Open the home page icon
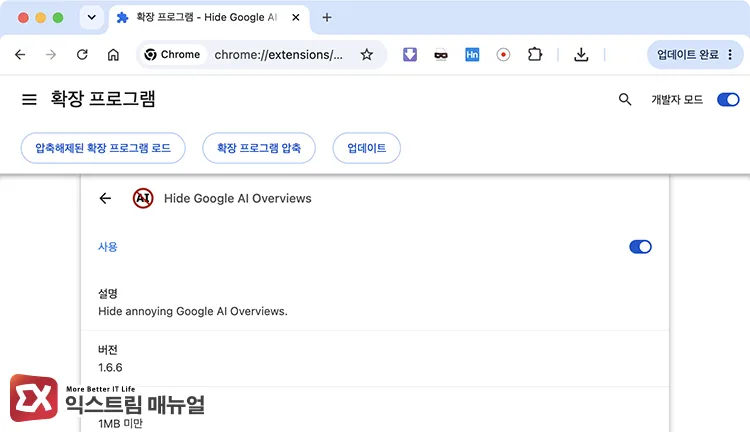Viewport: 750px width, 432px height. tap(113, 55)
